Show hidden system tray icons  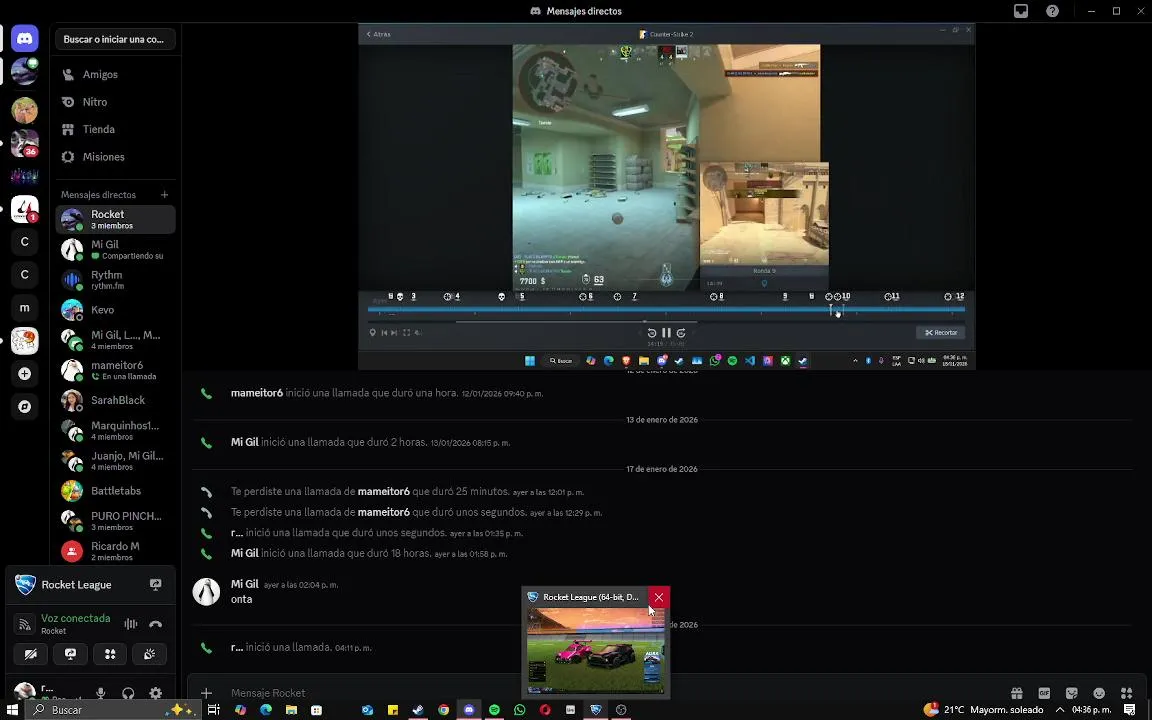pyautogui.click(x=1059, y=710)
